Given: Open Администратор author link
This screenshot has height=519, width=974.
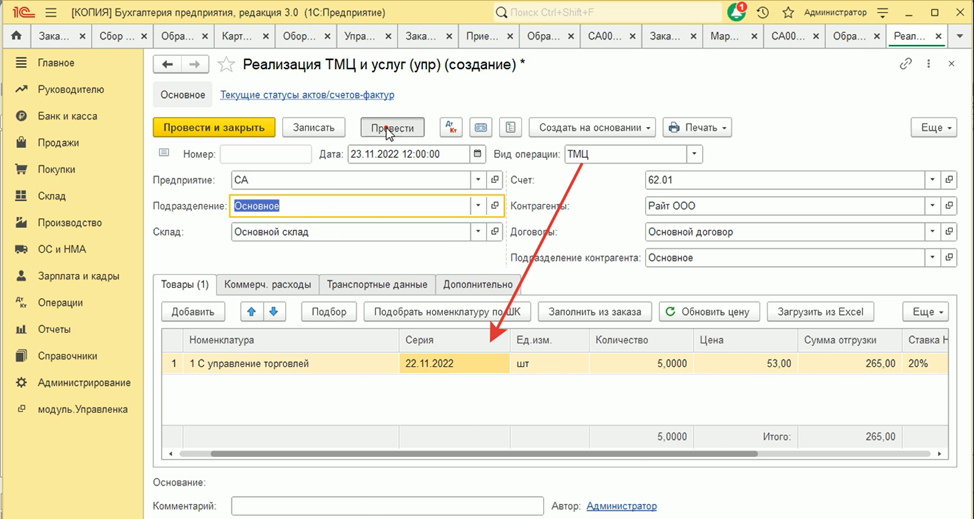Looking at the screenshot, I should point(621,506).
